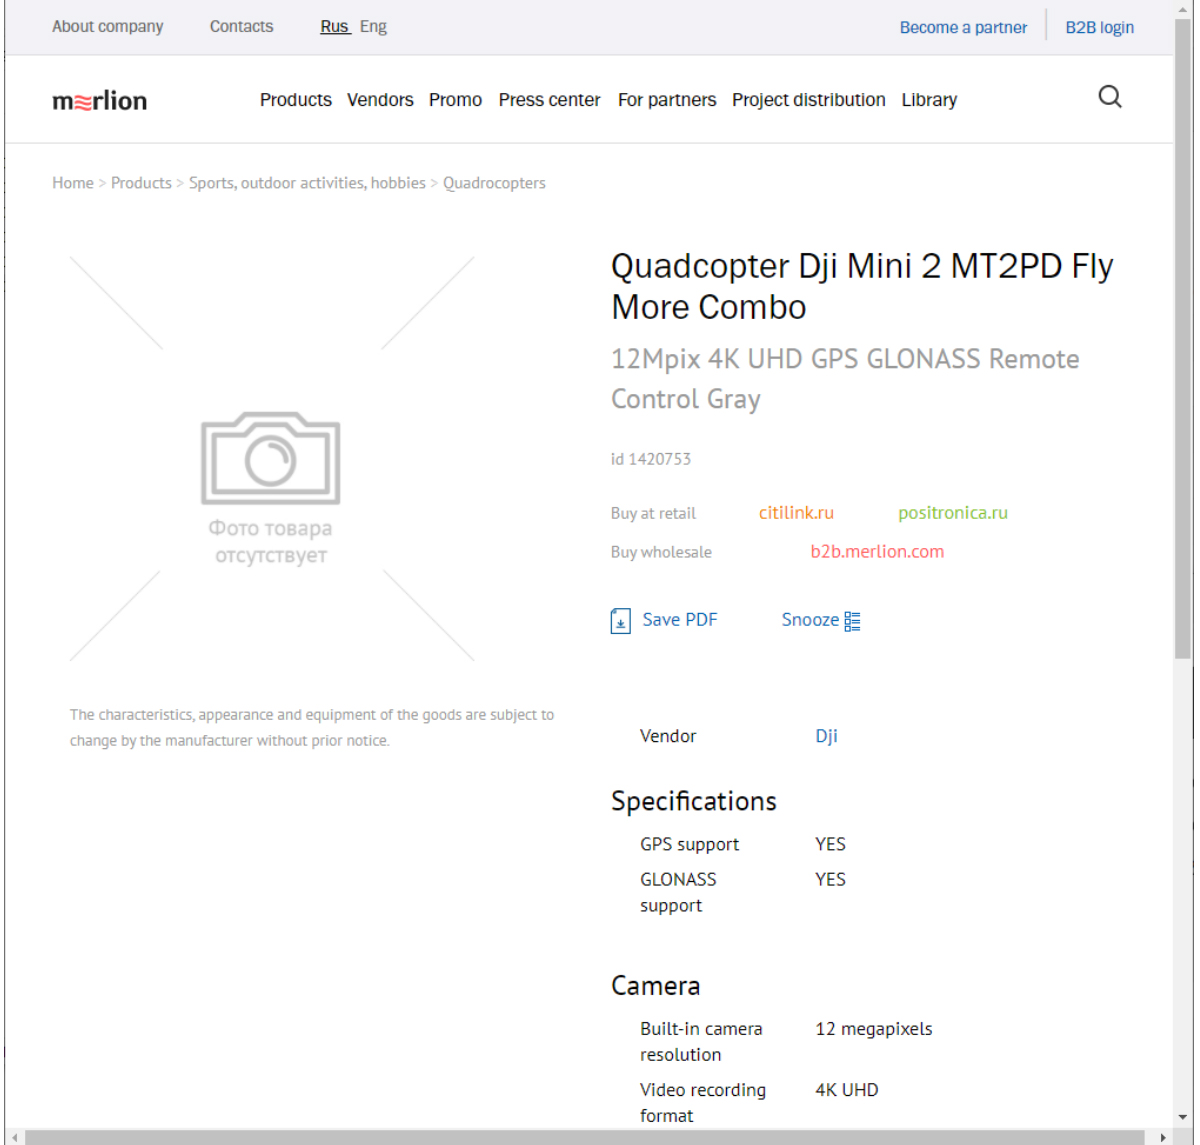Click the GPS support label
The width and height of the screenshot is (1200, 1145).
click(x=689, y=844)
